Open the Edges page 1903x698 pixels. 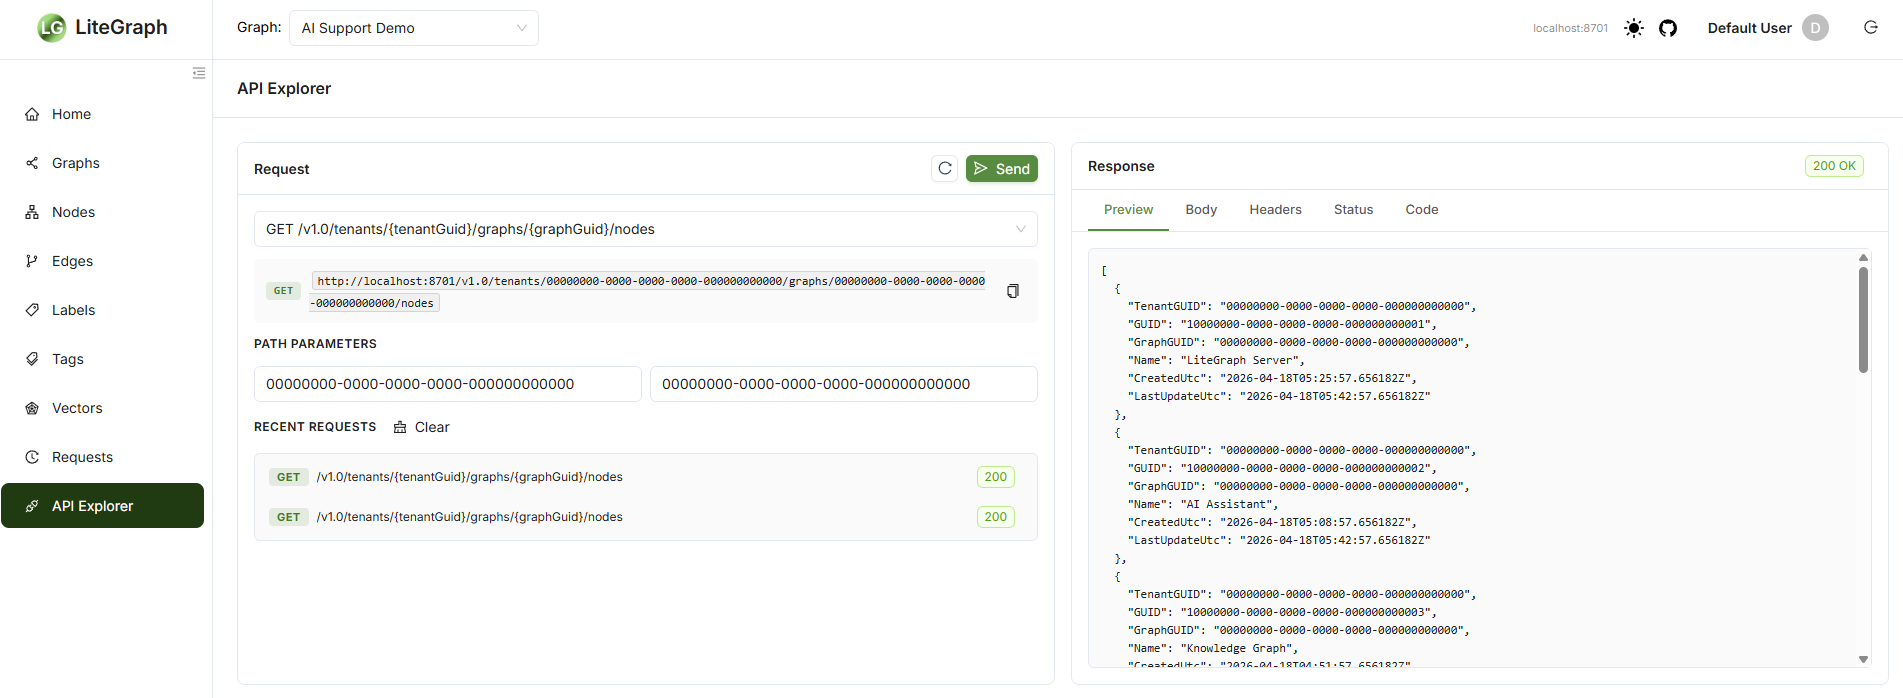(x=102, y=261)
